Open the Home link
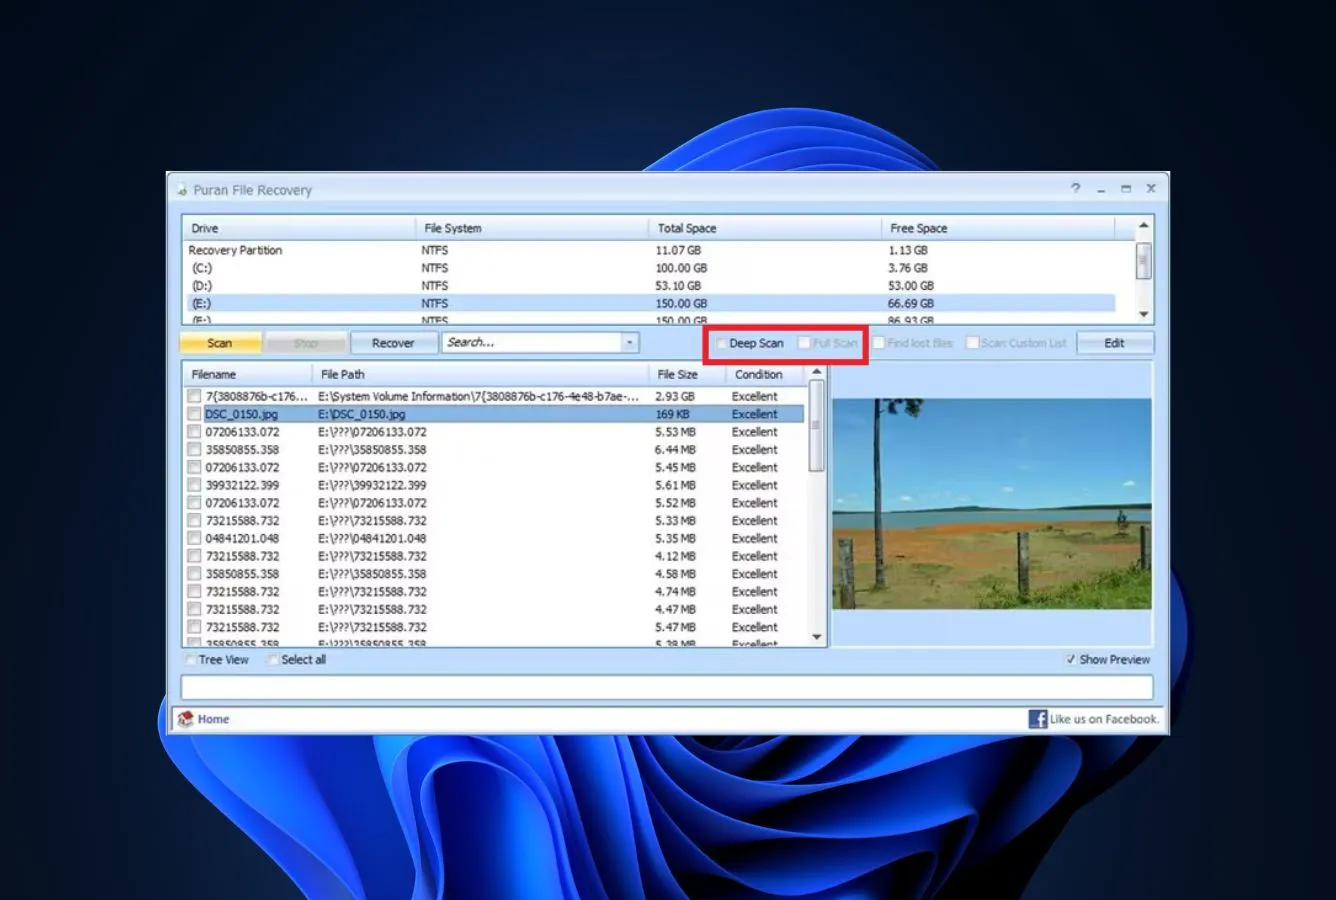1336x900 pixels. coord(213,719)
